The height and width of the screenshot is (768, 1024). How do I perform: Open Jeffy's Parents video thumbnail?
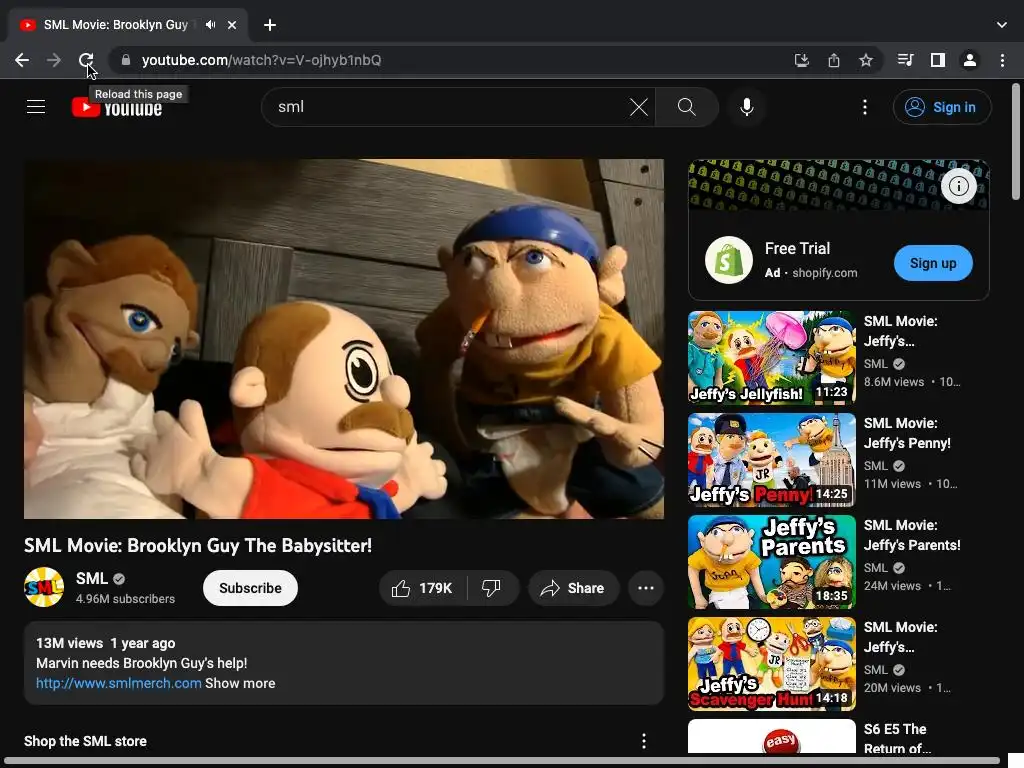(771, 562)
